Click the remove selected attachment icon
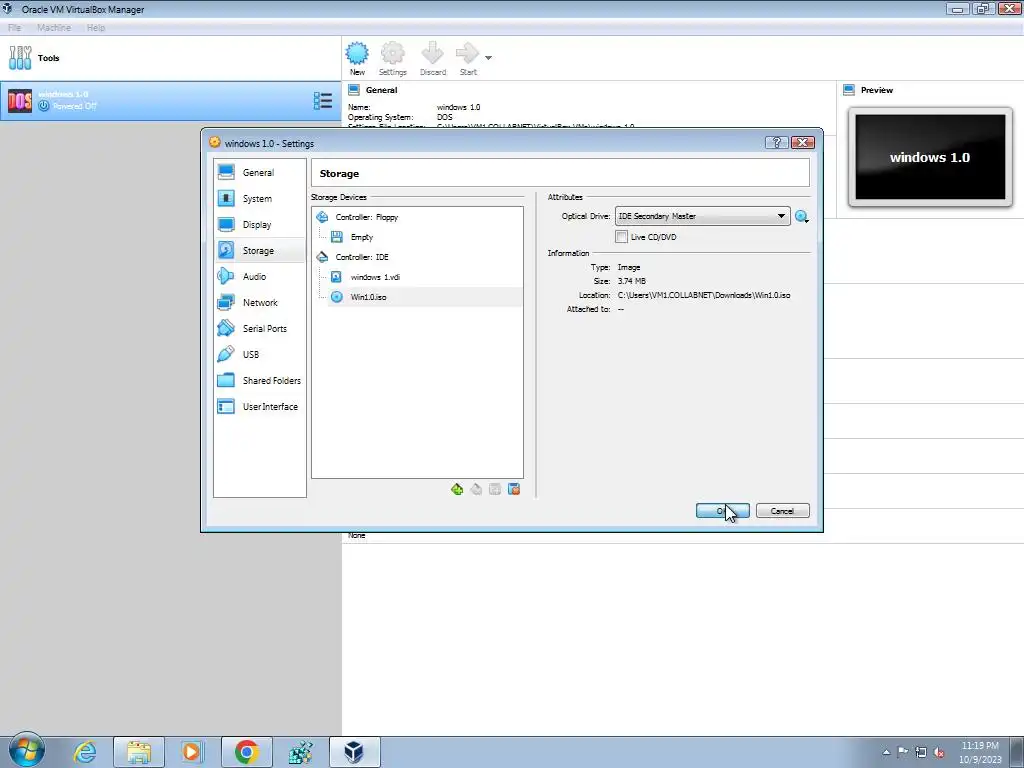 tap(514, 489)
